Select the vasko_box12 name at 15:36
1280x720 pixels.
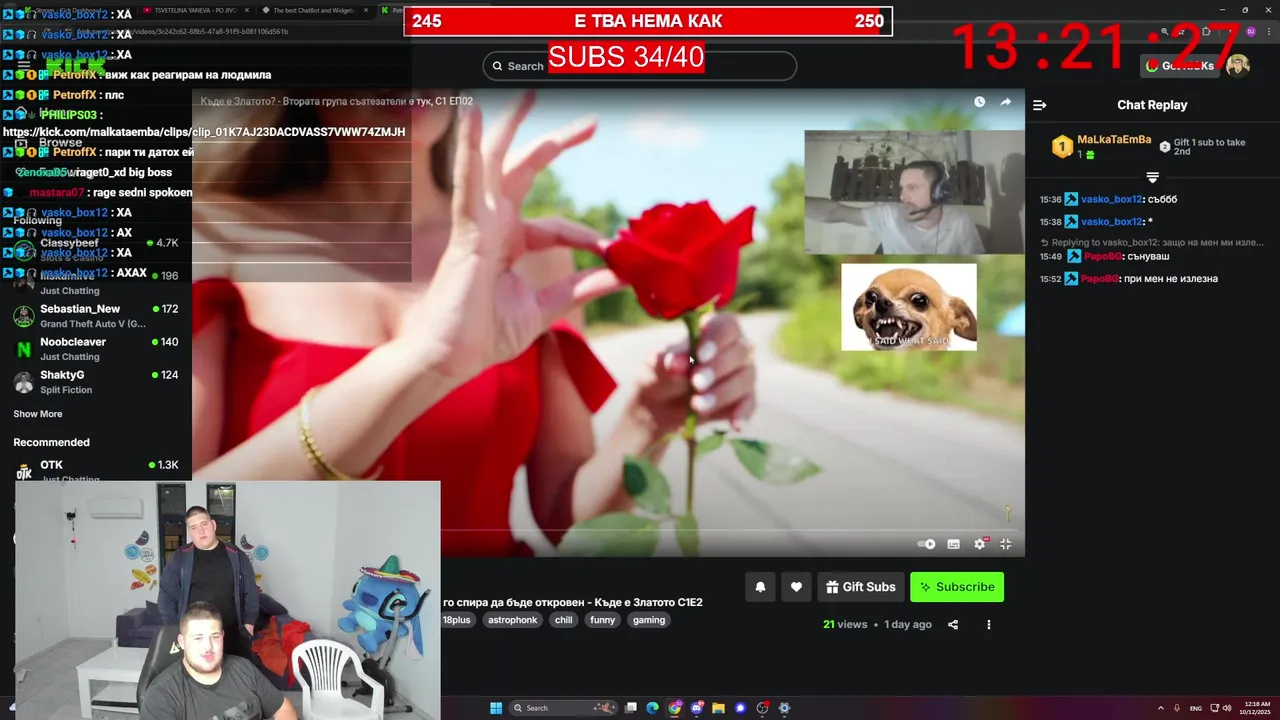click(1111, 199)
